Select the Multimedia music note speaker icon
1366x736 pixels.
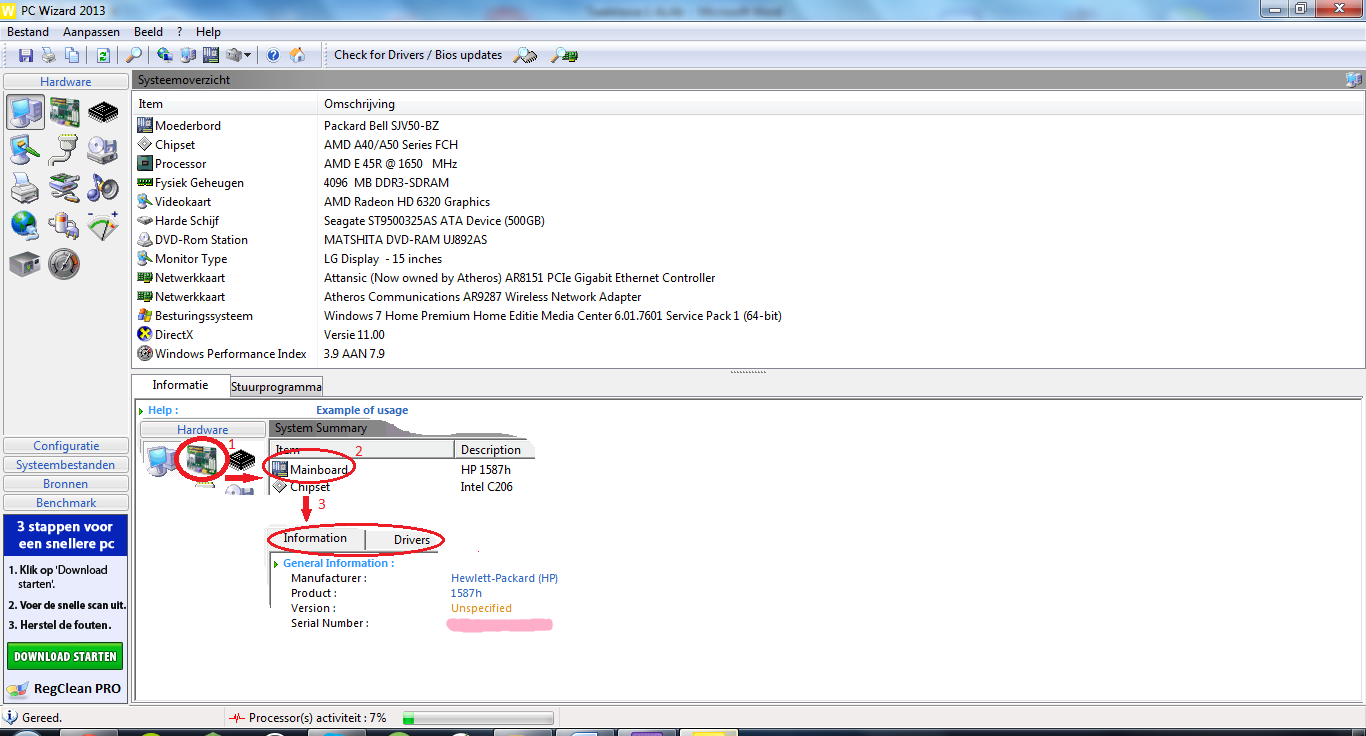coord(103,188)
